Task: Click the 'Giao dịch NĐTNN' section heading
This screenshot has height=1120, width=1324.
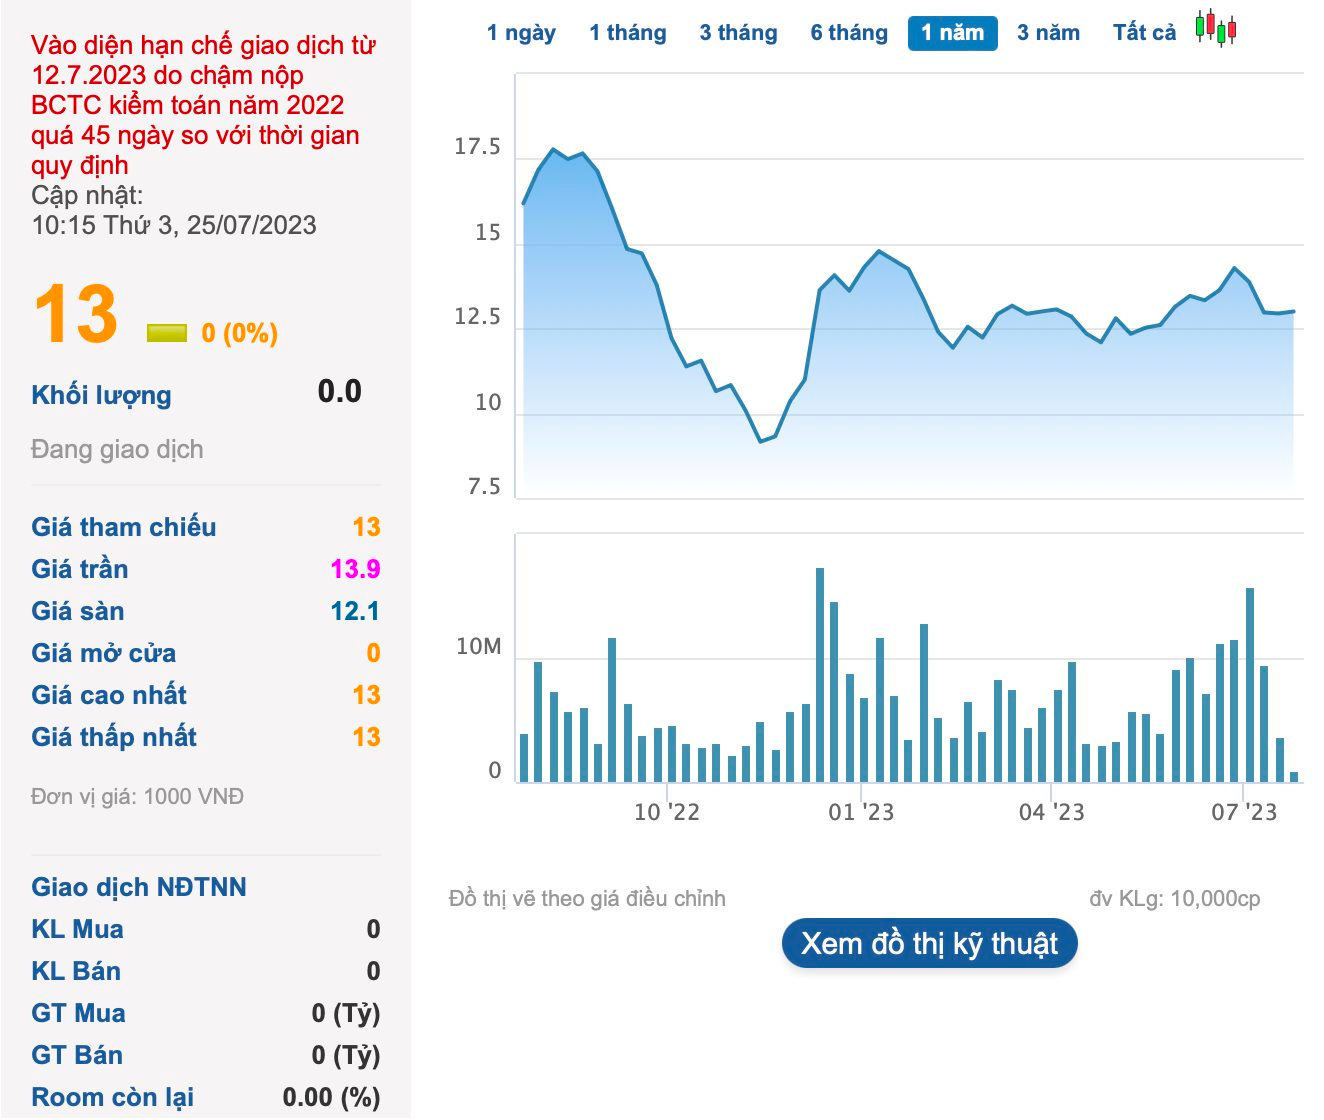Action: (139, 887)
